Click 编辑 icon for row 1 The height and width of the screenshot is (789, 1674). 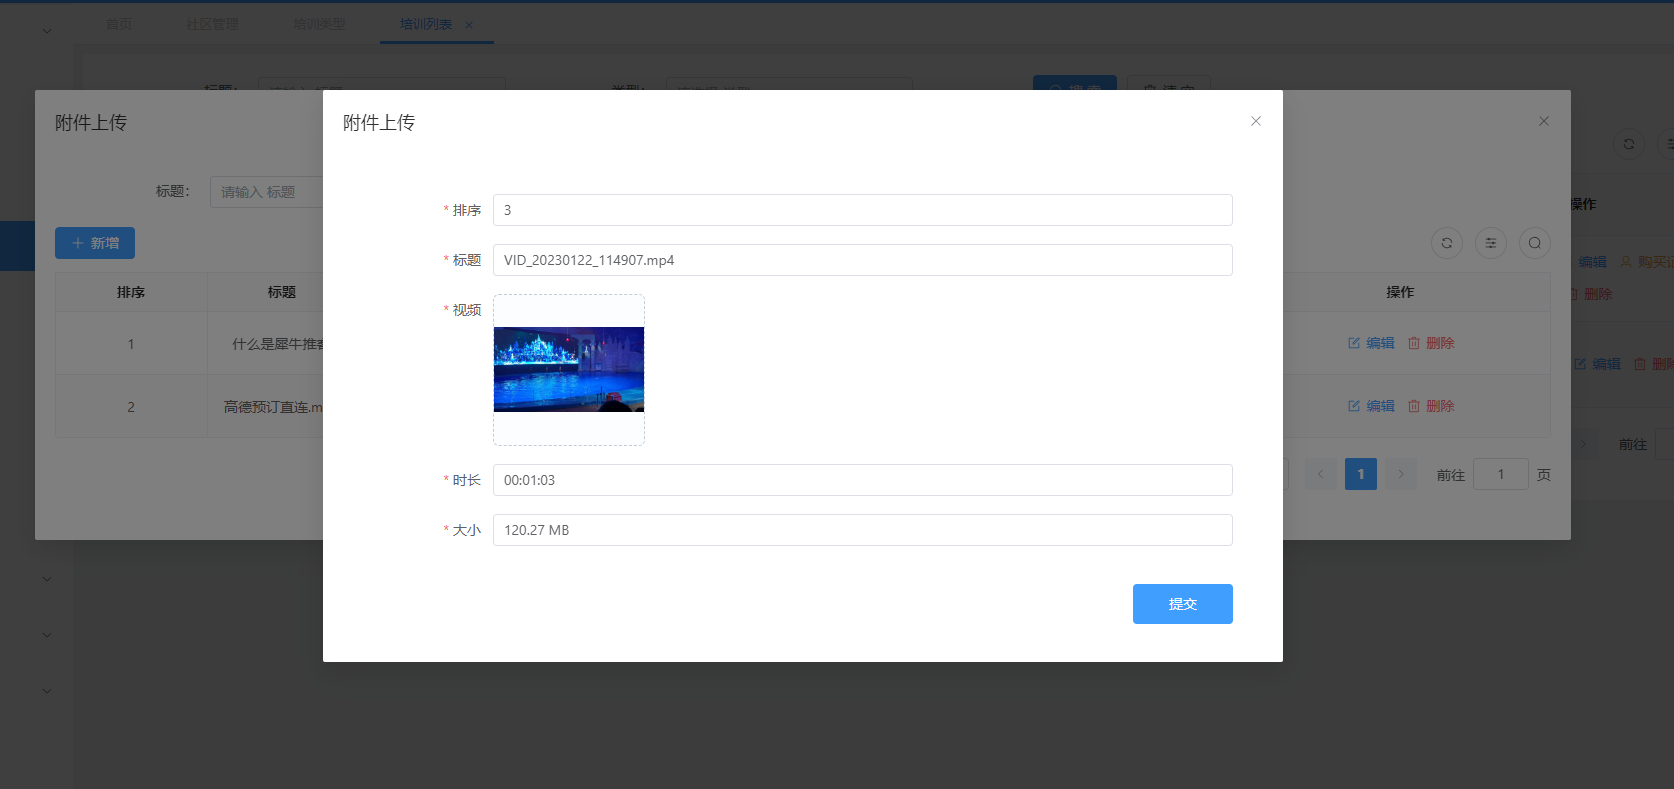(1354, 343)
